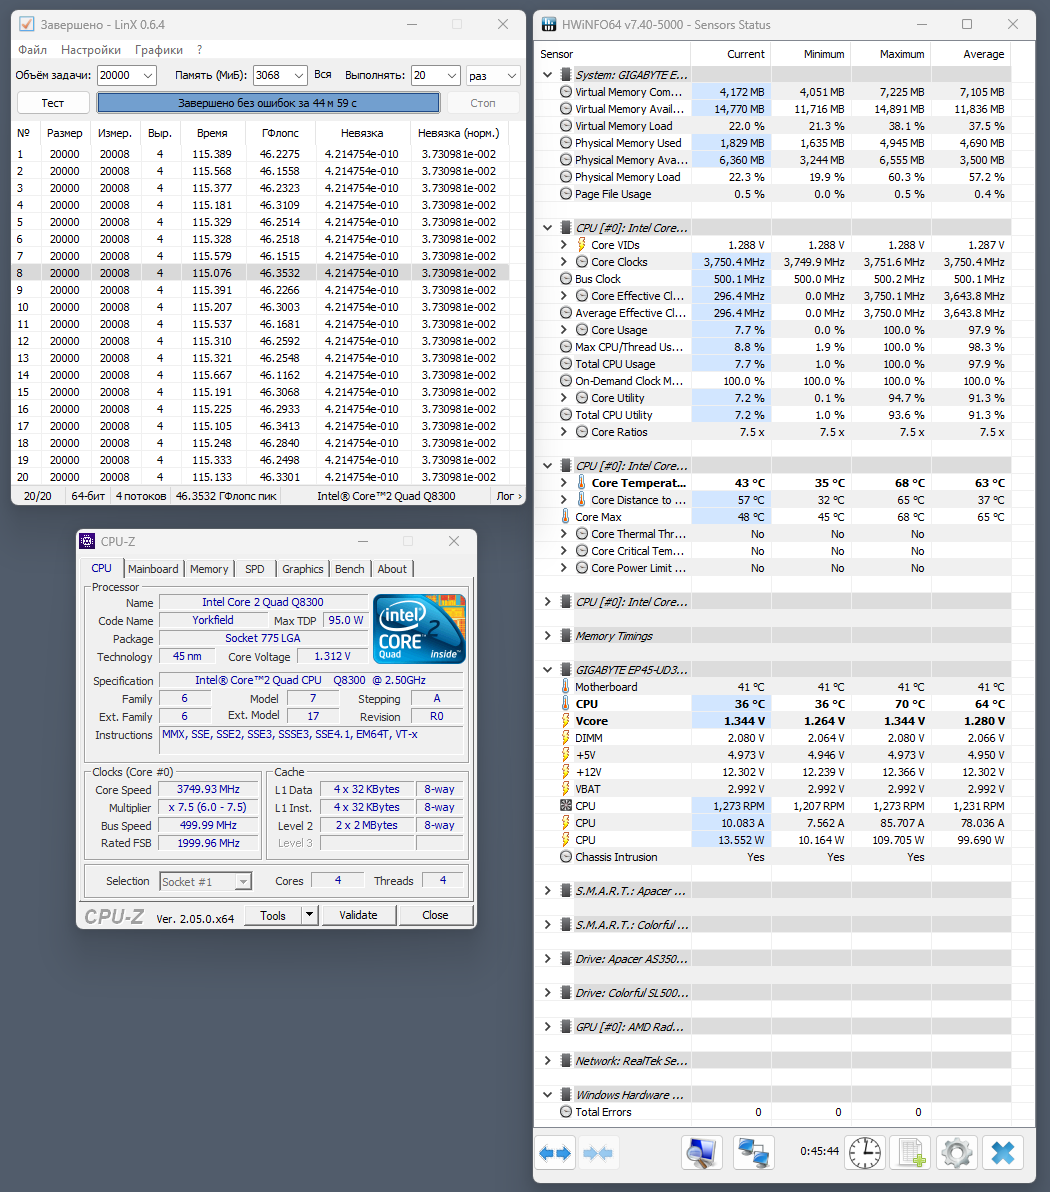1050x1192 pixels.
Task: Click HWiNFO collapse sensors arrows icon
Action: tap(598, 1152)
